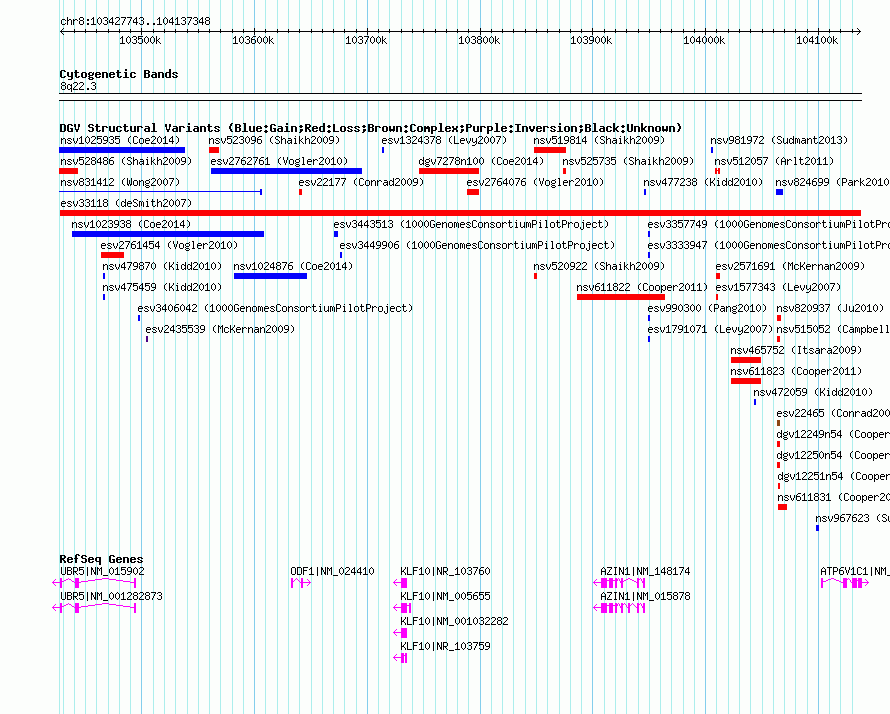The image size is (890, 714).
Task: Open the nsv820937 (Ju2010) label
Action: [x=830, y=308]
